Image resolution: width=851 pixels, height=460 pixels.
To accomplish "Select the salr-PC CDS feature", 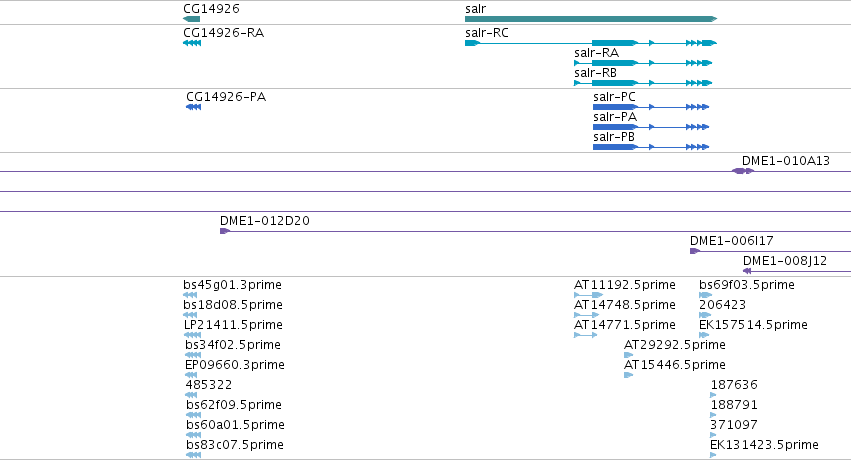I will [x=651, y=107].
